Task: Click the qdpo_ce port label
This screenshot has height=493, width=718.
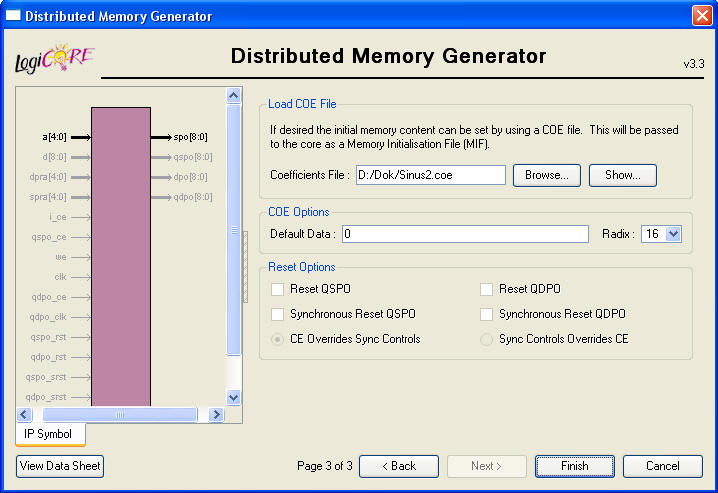Action: tap(49, 297)
